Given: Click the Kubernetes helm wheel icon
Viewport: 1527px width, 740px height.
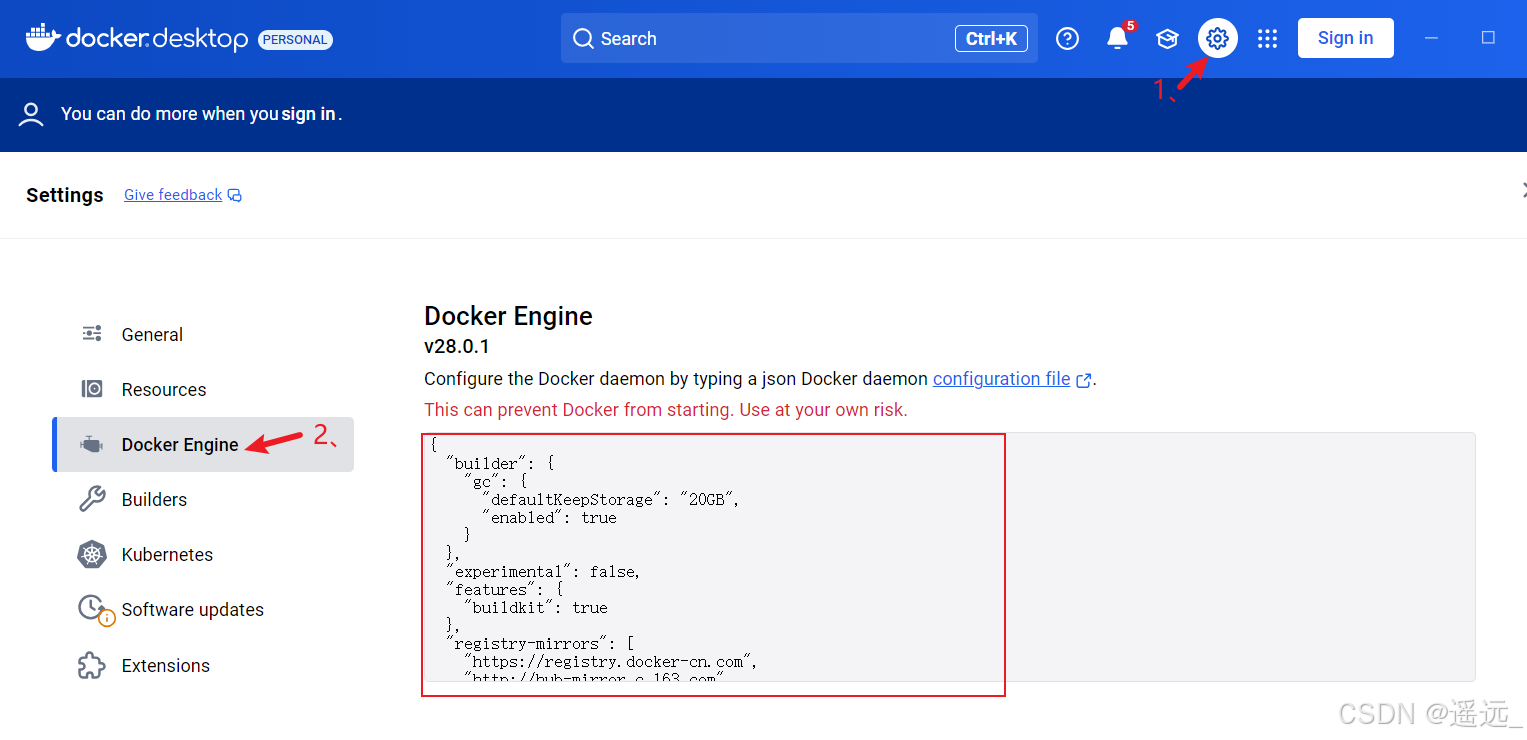Looking at the screenshot, I should [x=92, y=554].
